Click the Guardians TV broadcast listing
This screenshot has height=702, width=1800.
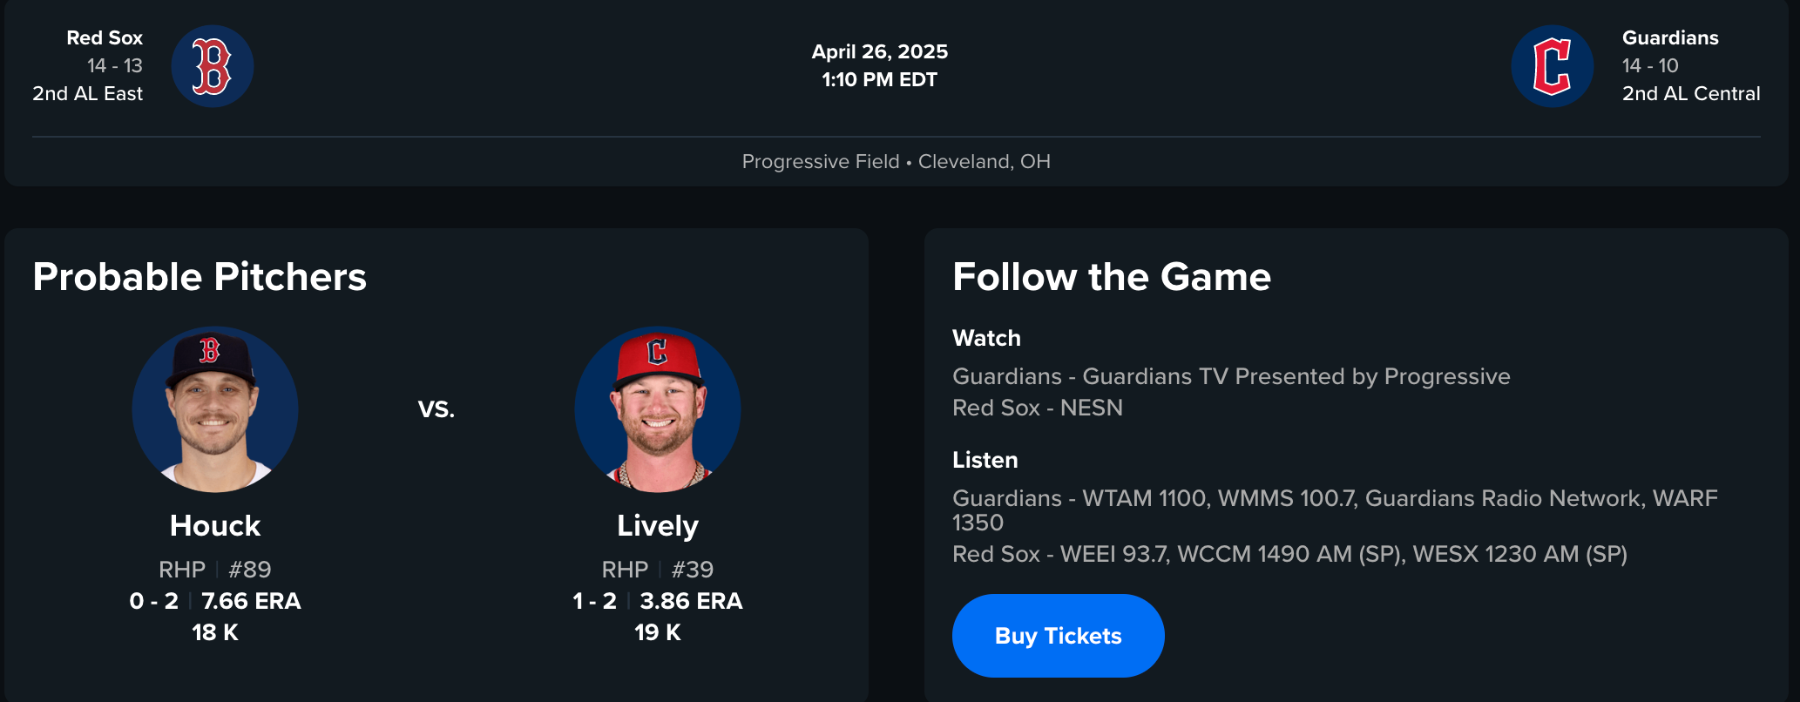1231,376
